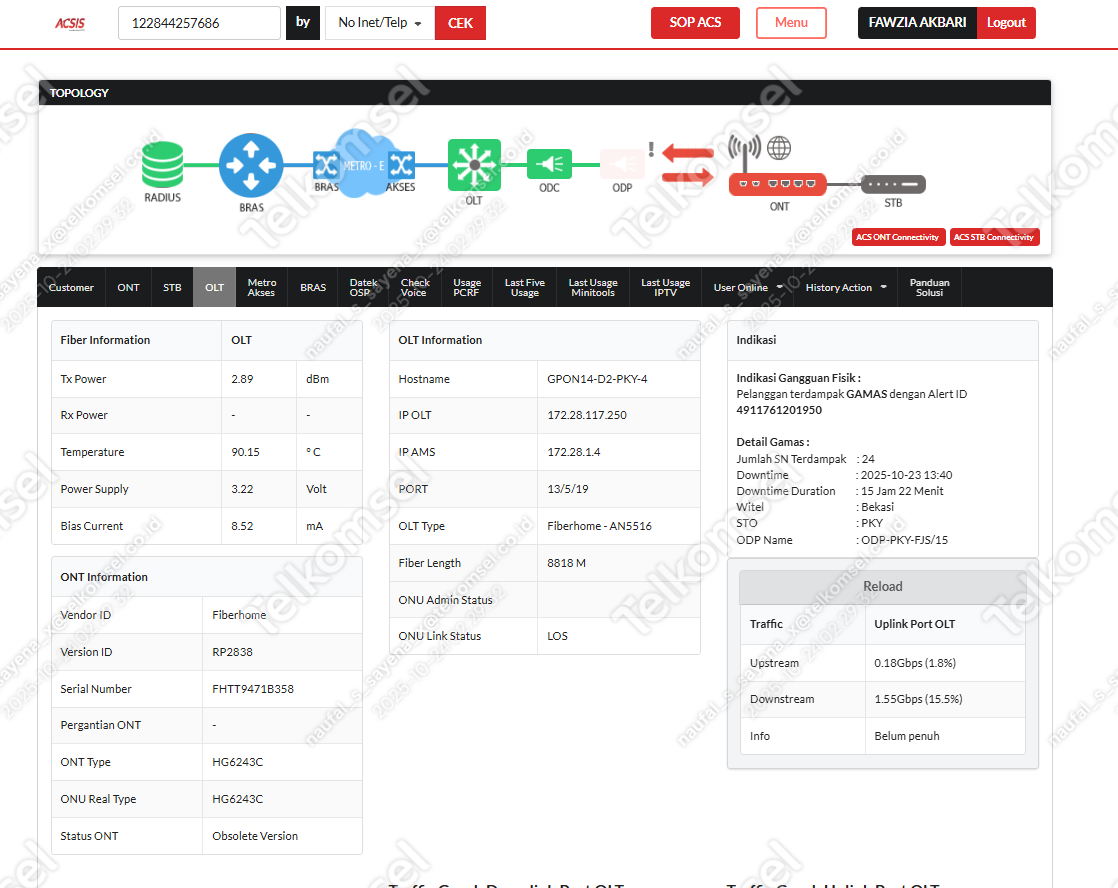Click the AKSES switch icon
1118x888 pixels.
click(401, 165)
